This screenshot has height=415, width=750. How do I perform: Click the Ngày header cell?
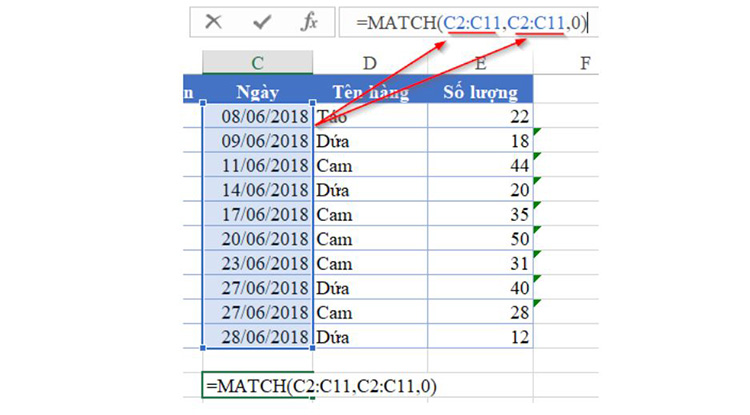click(x=257, y=91)
